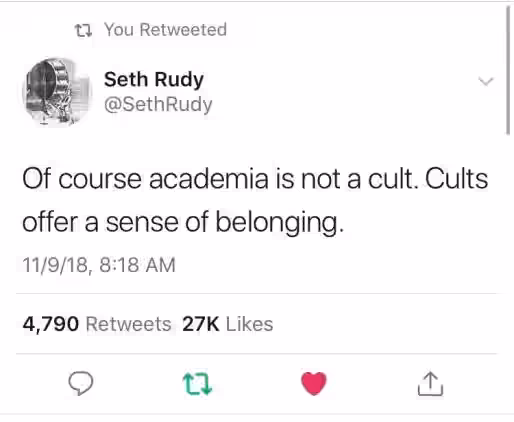Unlike the tweet via the red heart
The image size is (514, 422).
314,383
